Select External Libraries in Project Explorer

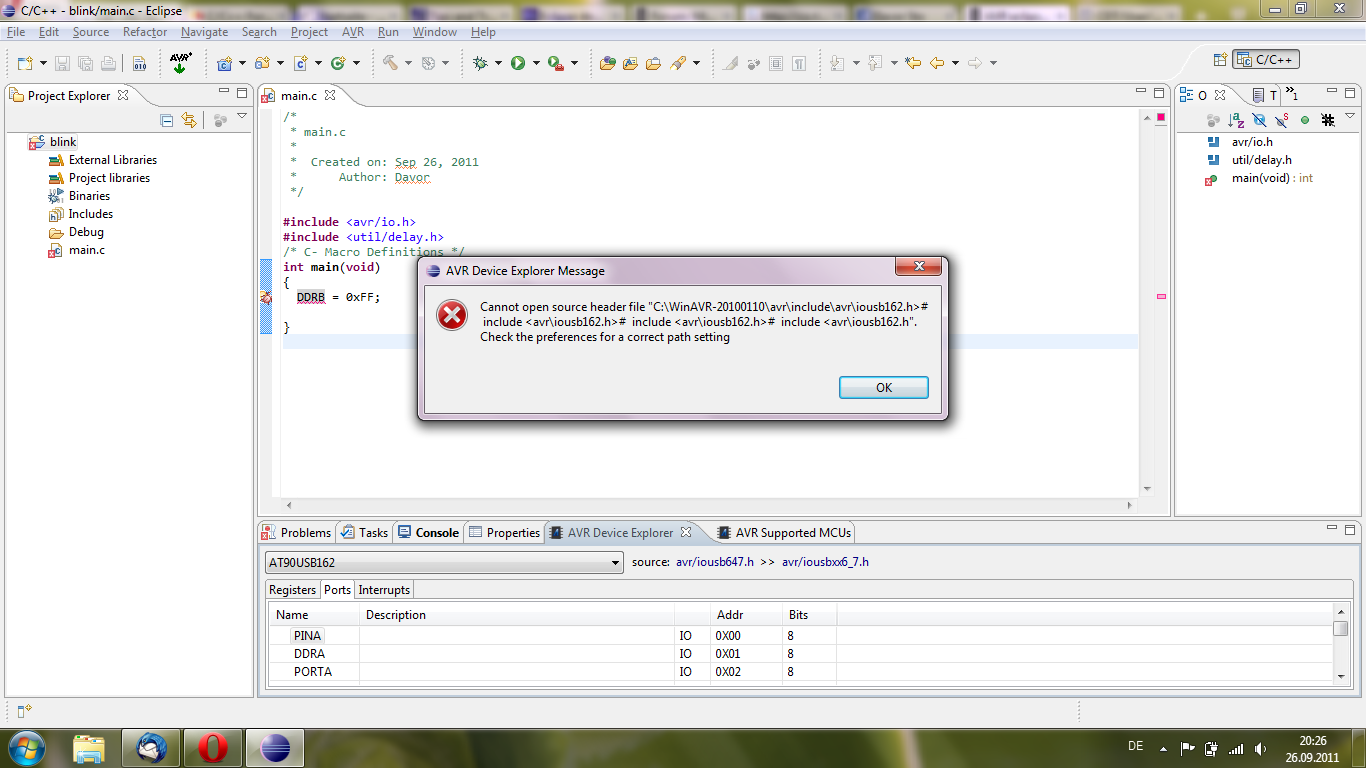pyautogui.click(x=113, y=160)
